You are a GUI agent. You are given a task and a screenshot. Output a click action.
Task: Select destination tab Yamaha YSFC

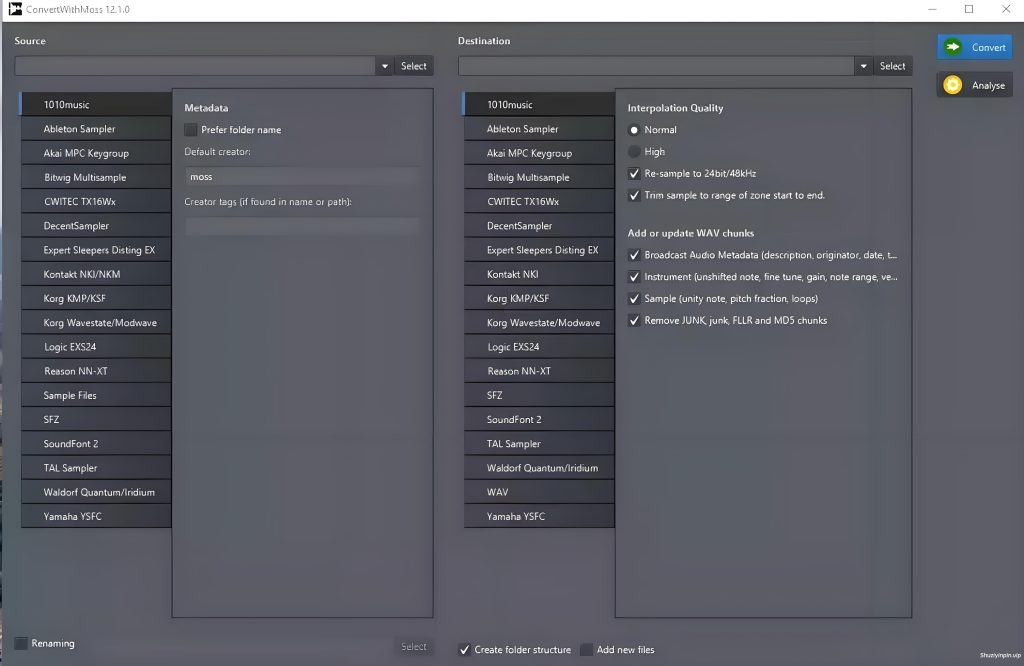point(539,516)
